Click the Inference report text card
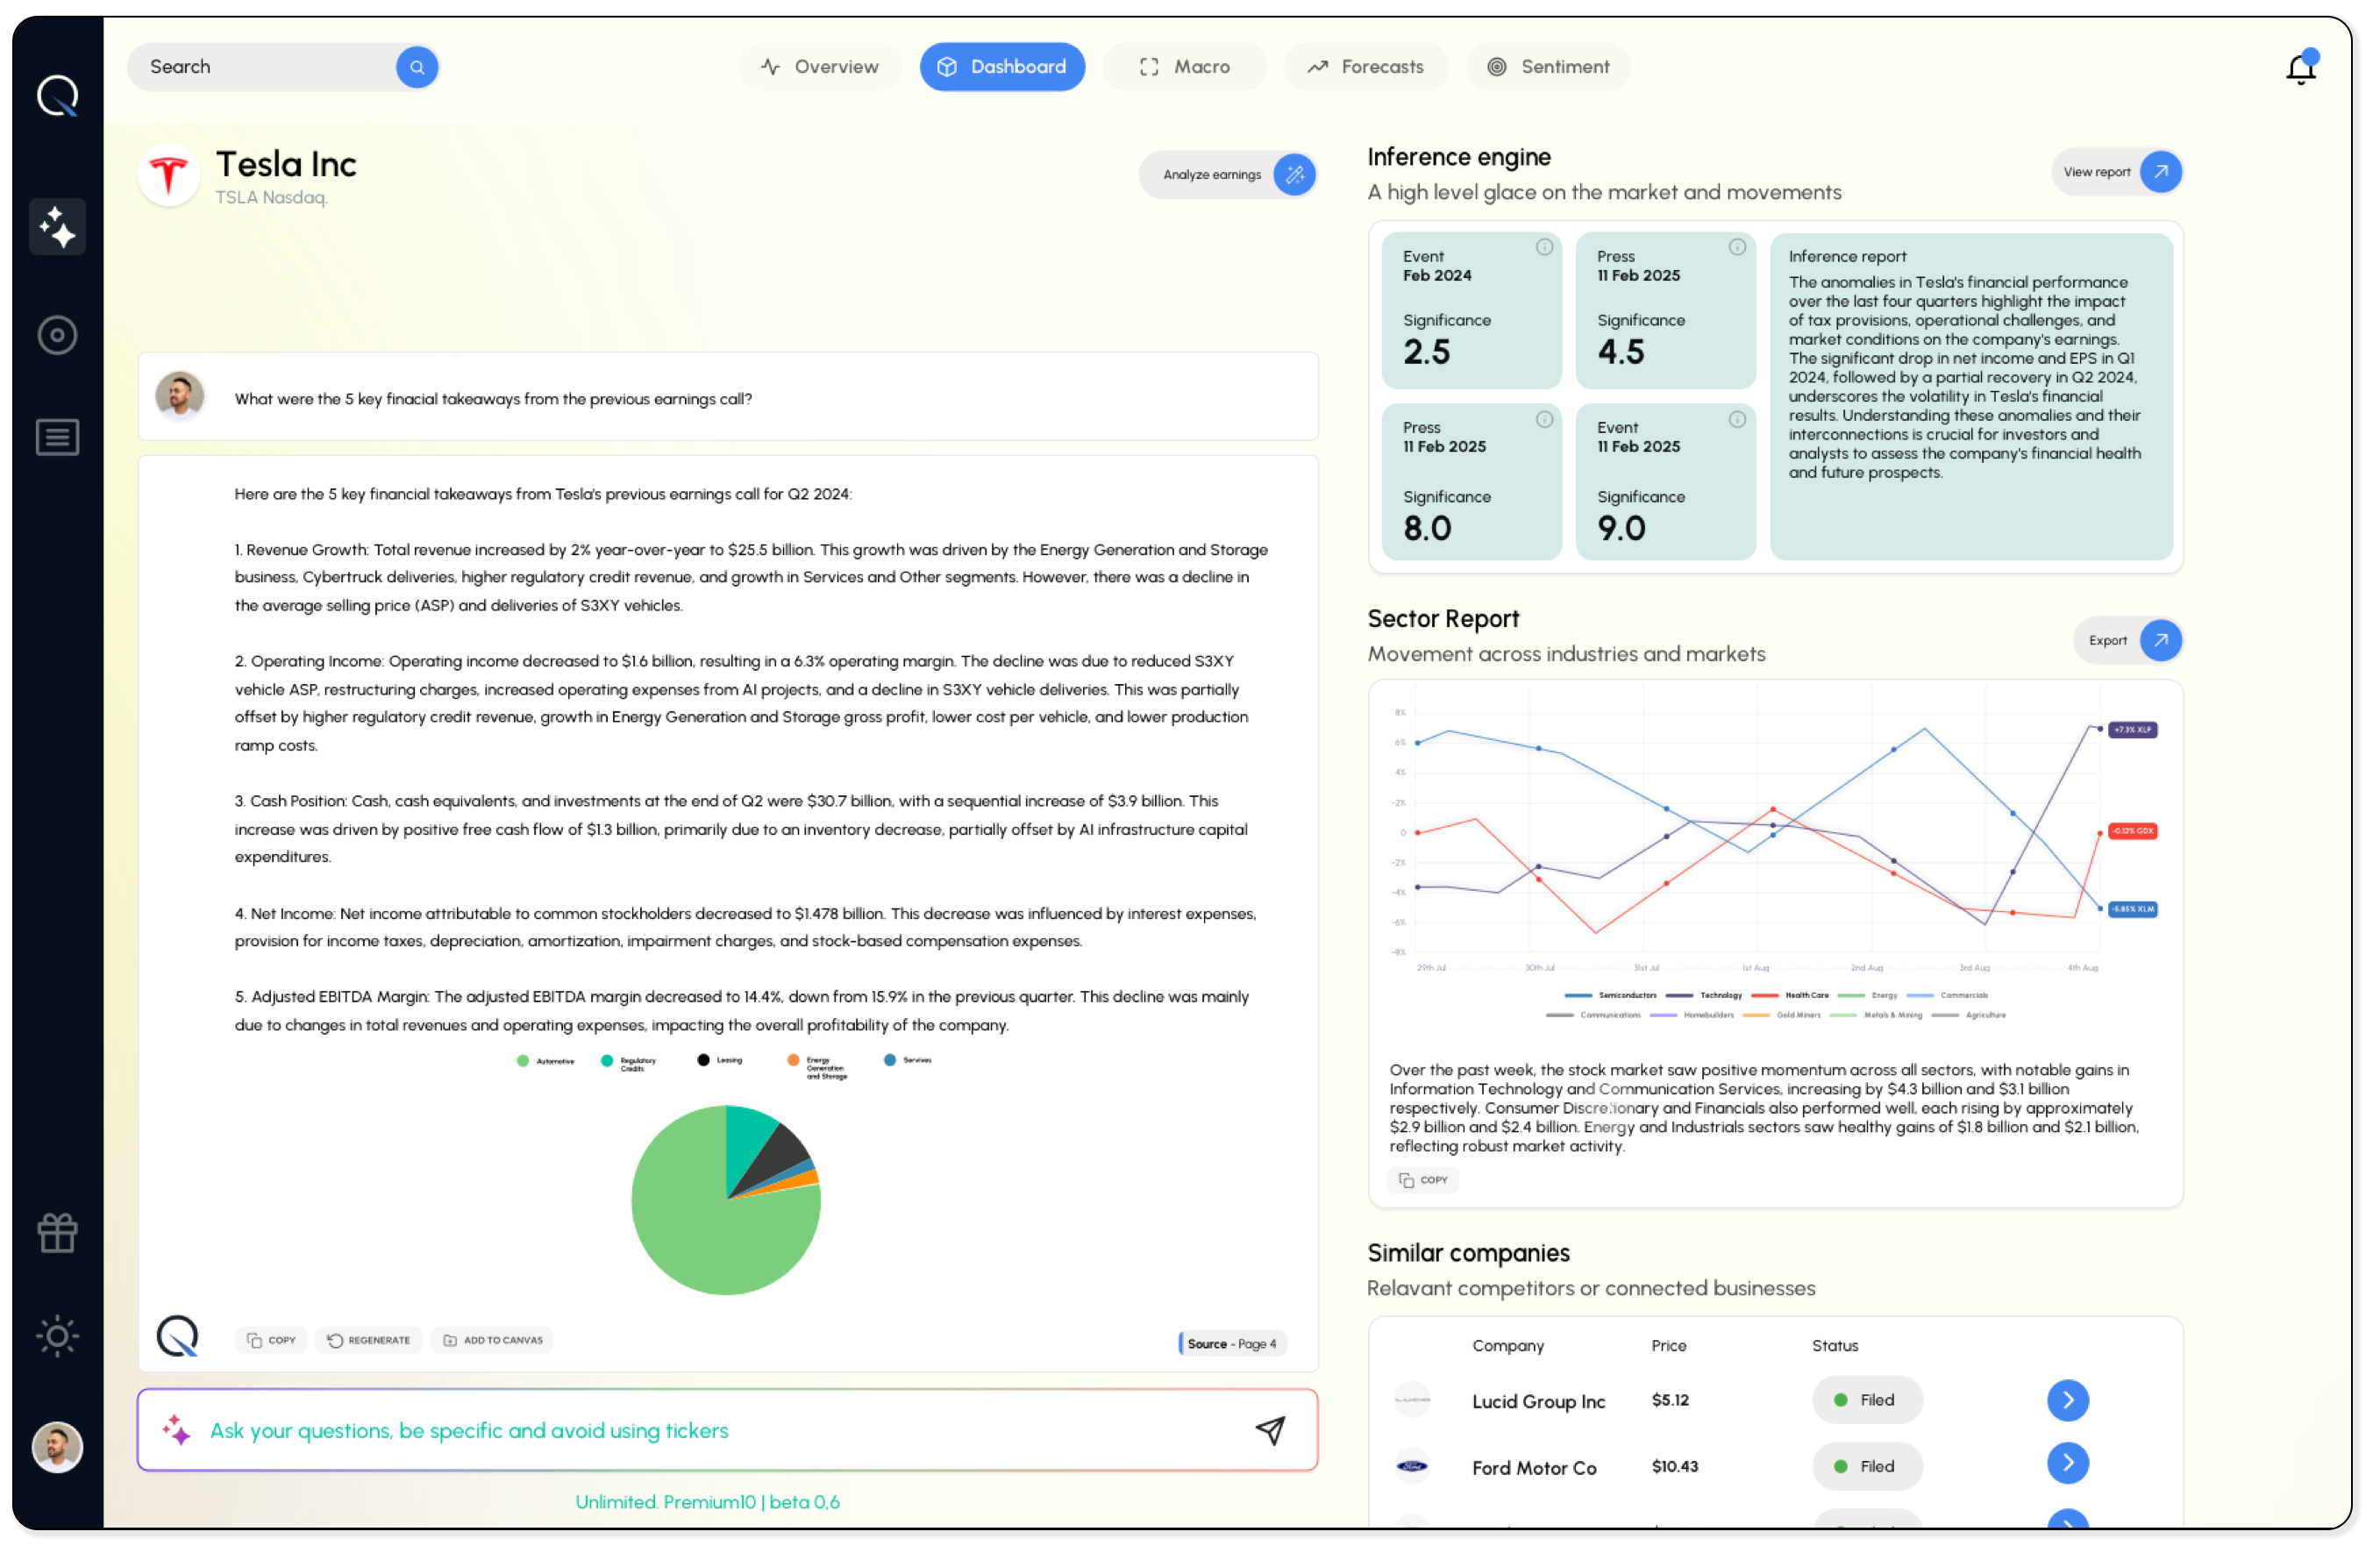This screenshot has height=1546, width=2380. pos(1973,397)
